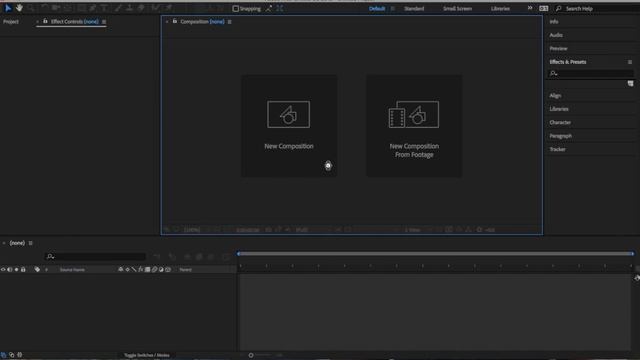The height and width of the screenshot is (360, 640).
Task: Click the new animation preset icon
Action: click(631, 84)
